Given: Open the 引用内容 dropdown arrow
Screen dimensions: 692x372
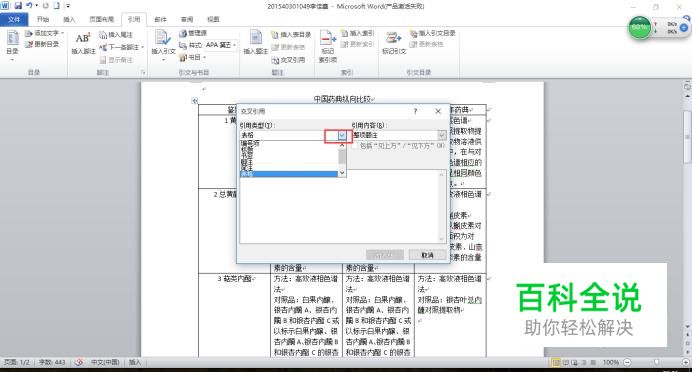Looking at the screenshot, I should 441,135.
